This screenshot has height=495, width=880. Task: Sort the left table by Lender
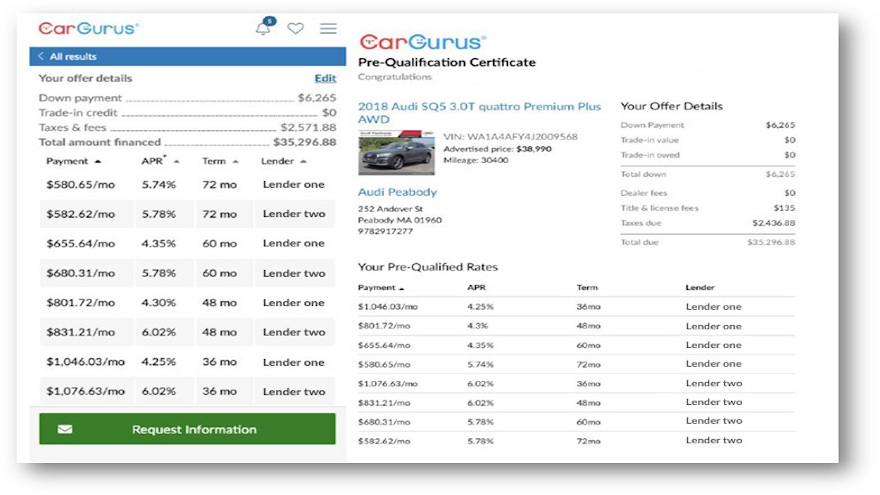283,161
